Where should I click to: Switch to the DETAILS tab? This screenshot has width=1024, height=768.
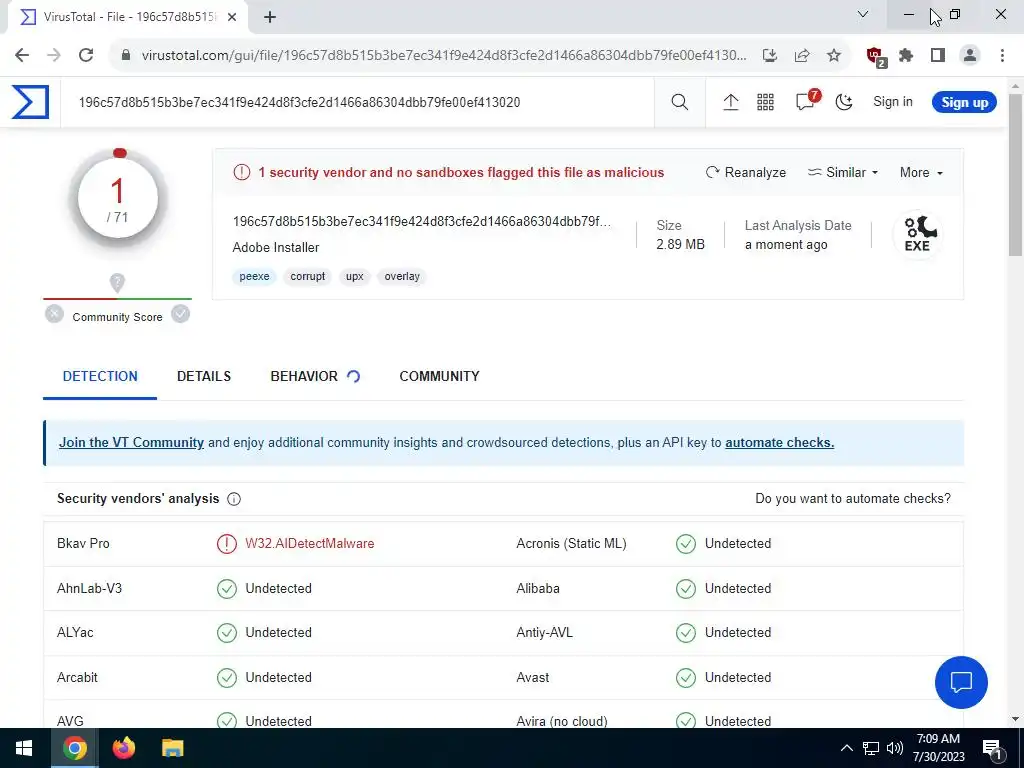(x=204, y=376)
